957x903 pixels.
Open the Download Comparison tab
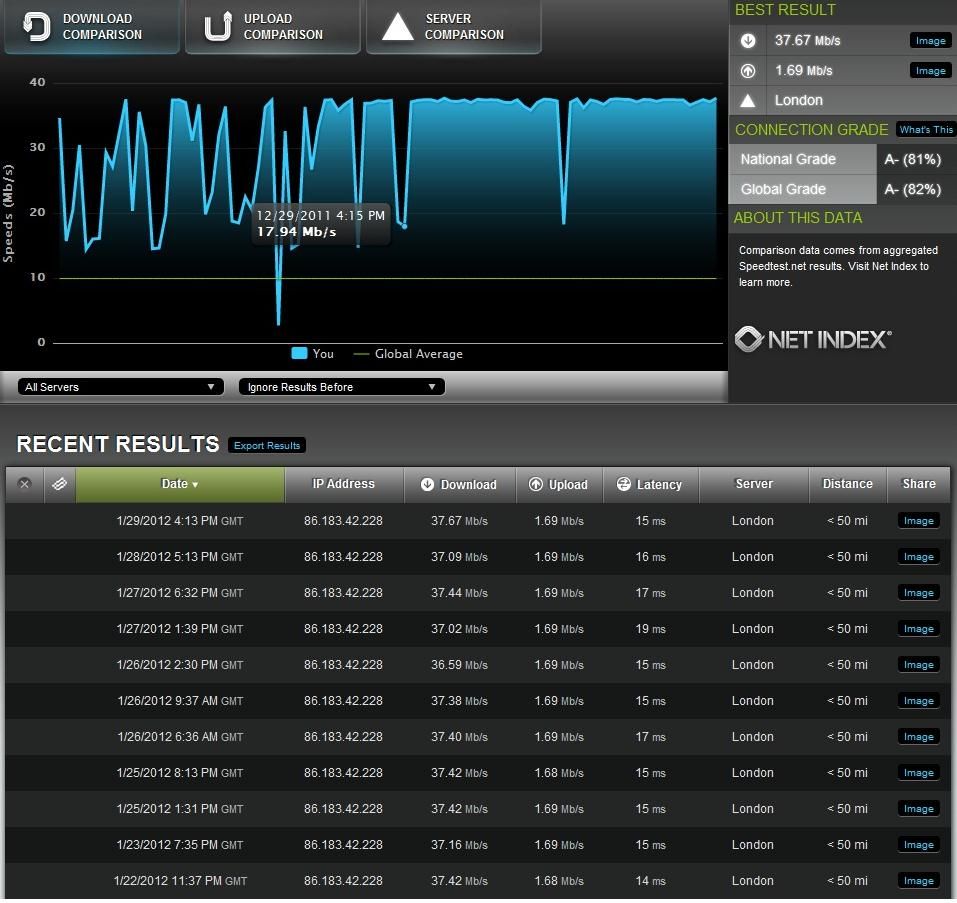(92, 26)
